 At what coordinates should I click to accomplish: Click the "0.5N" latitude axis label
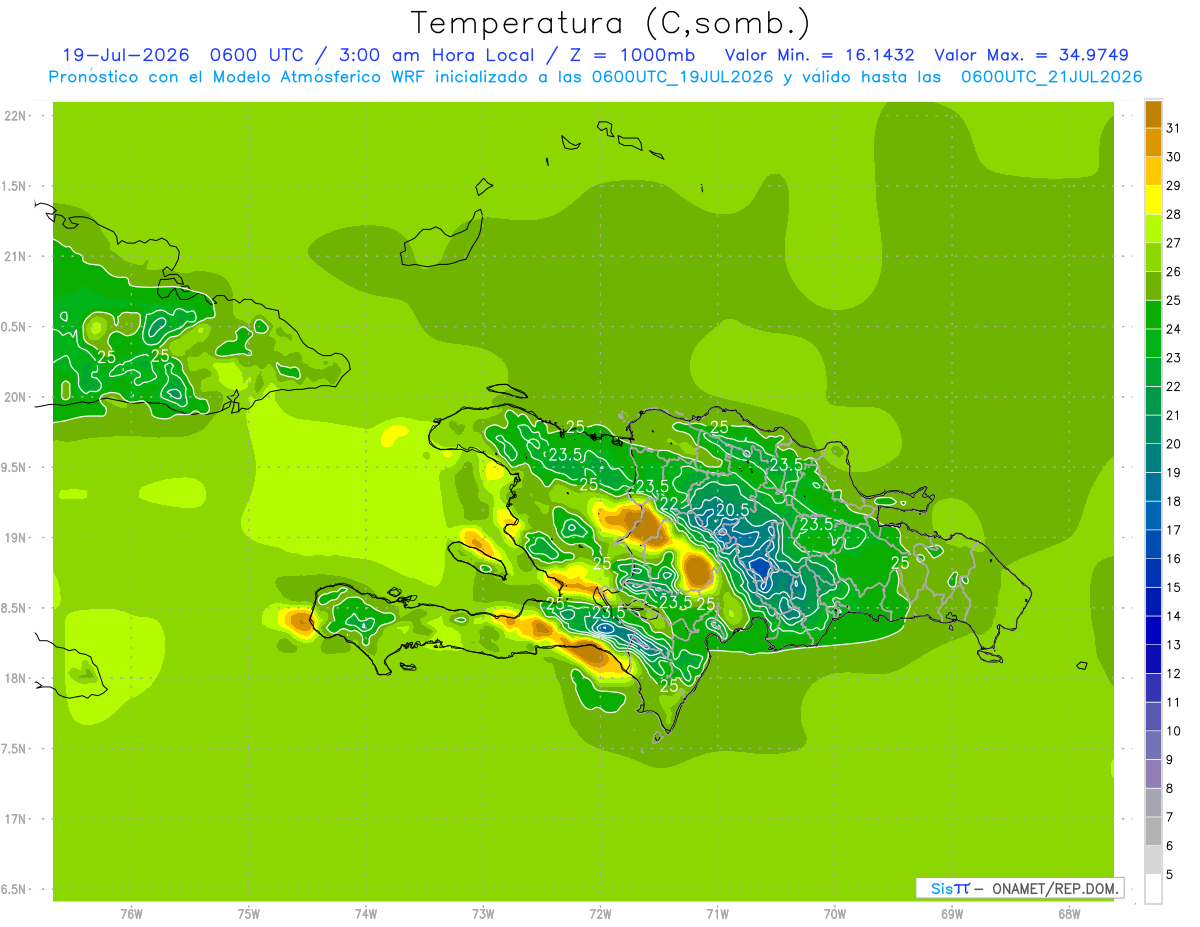click(x=14, y=327)
